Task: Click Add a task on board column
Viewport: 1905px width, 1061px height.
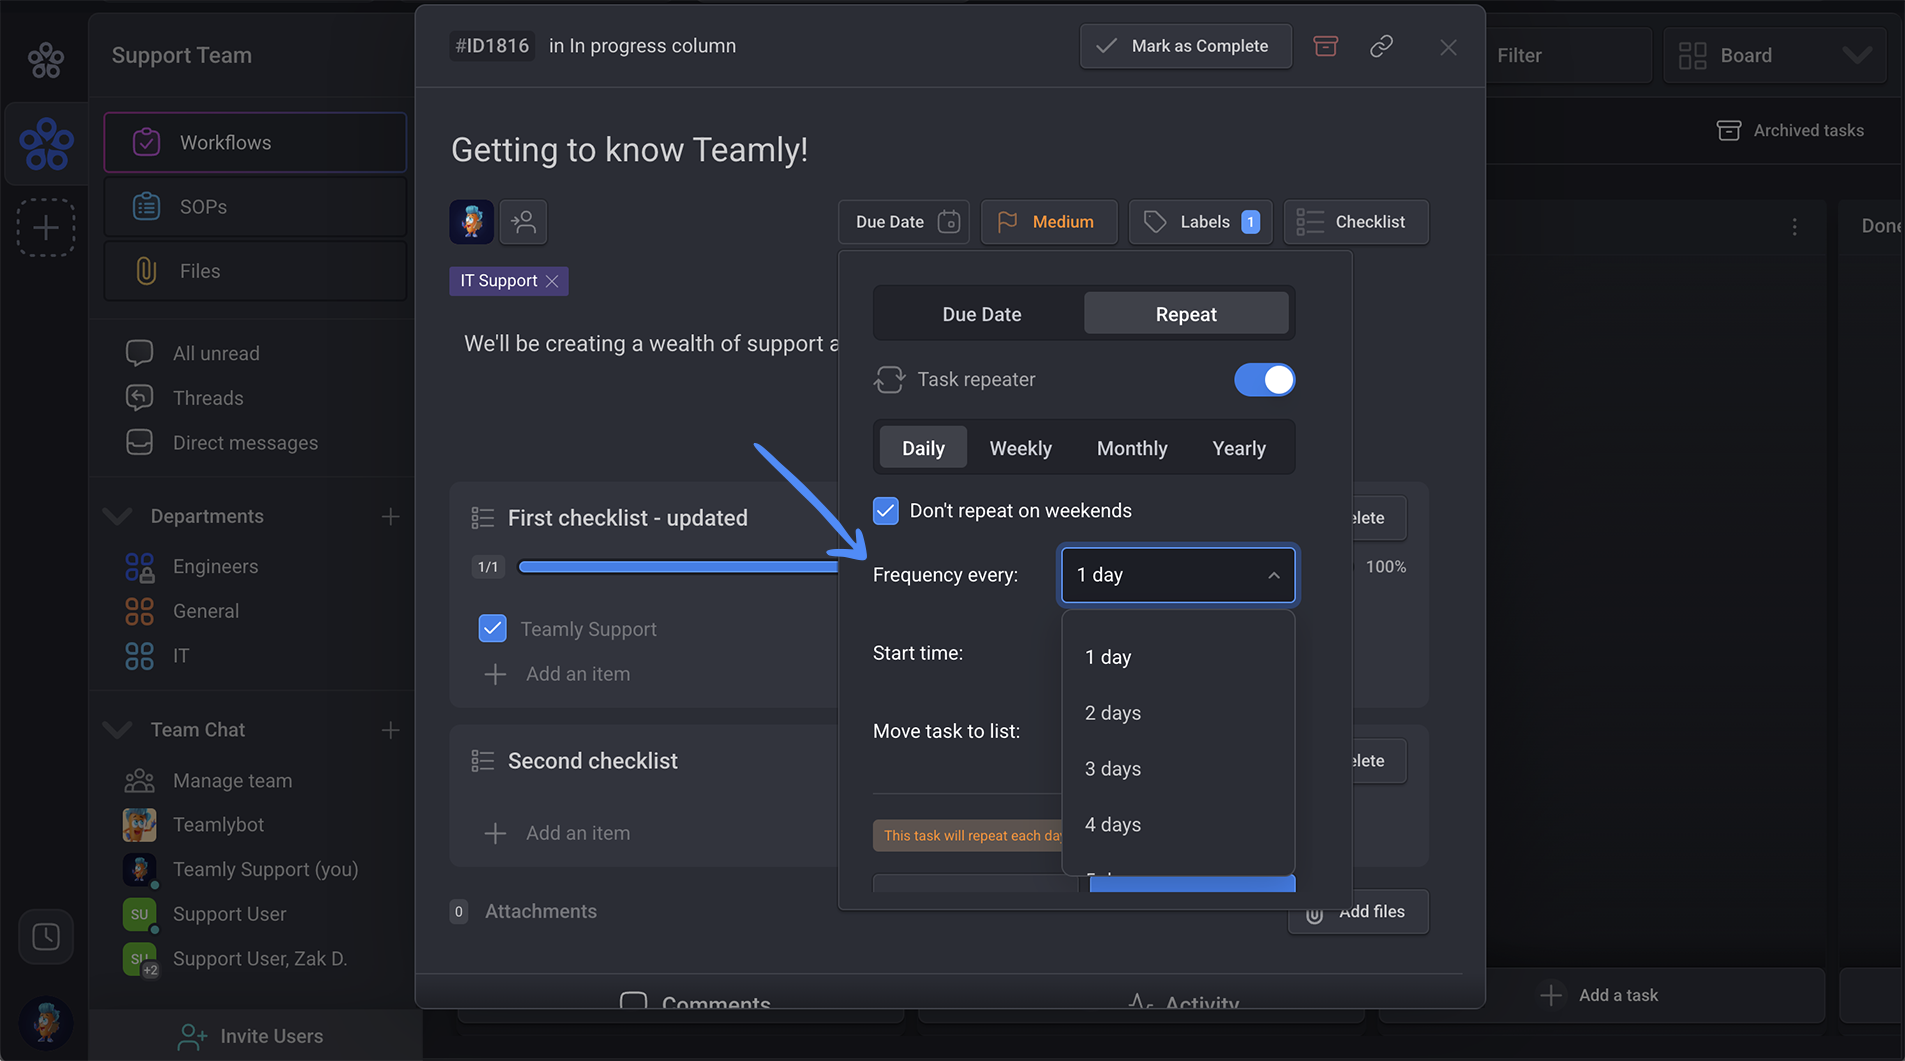Action: coord(1600,995)
